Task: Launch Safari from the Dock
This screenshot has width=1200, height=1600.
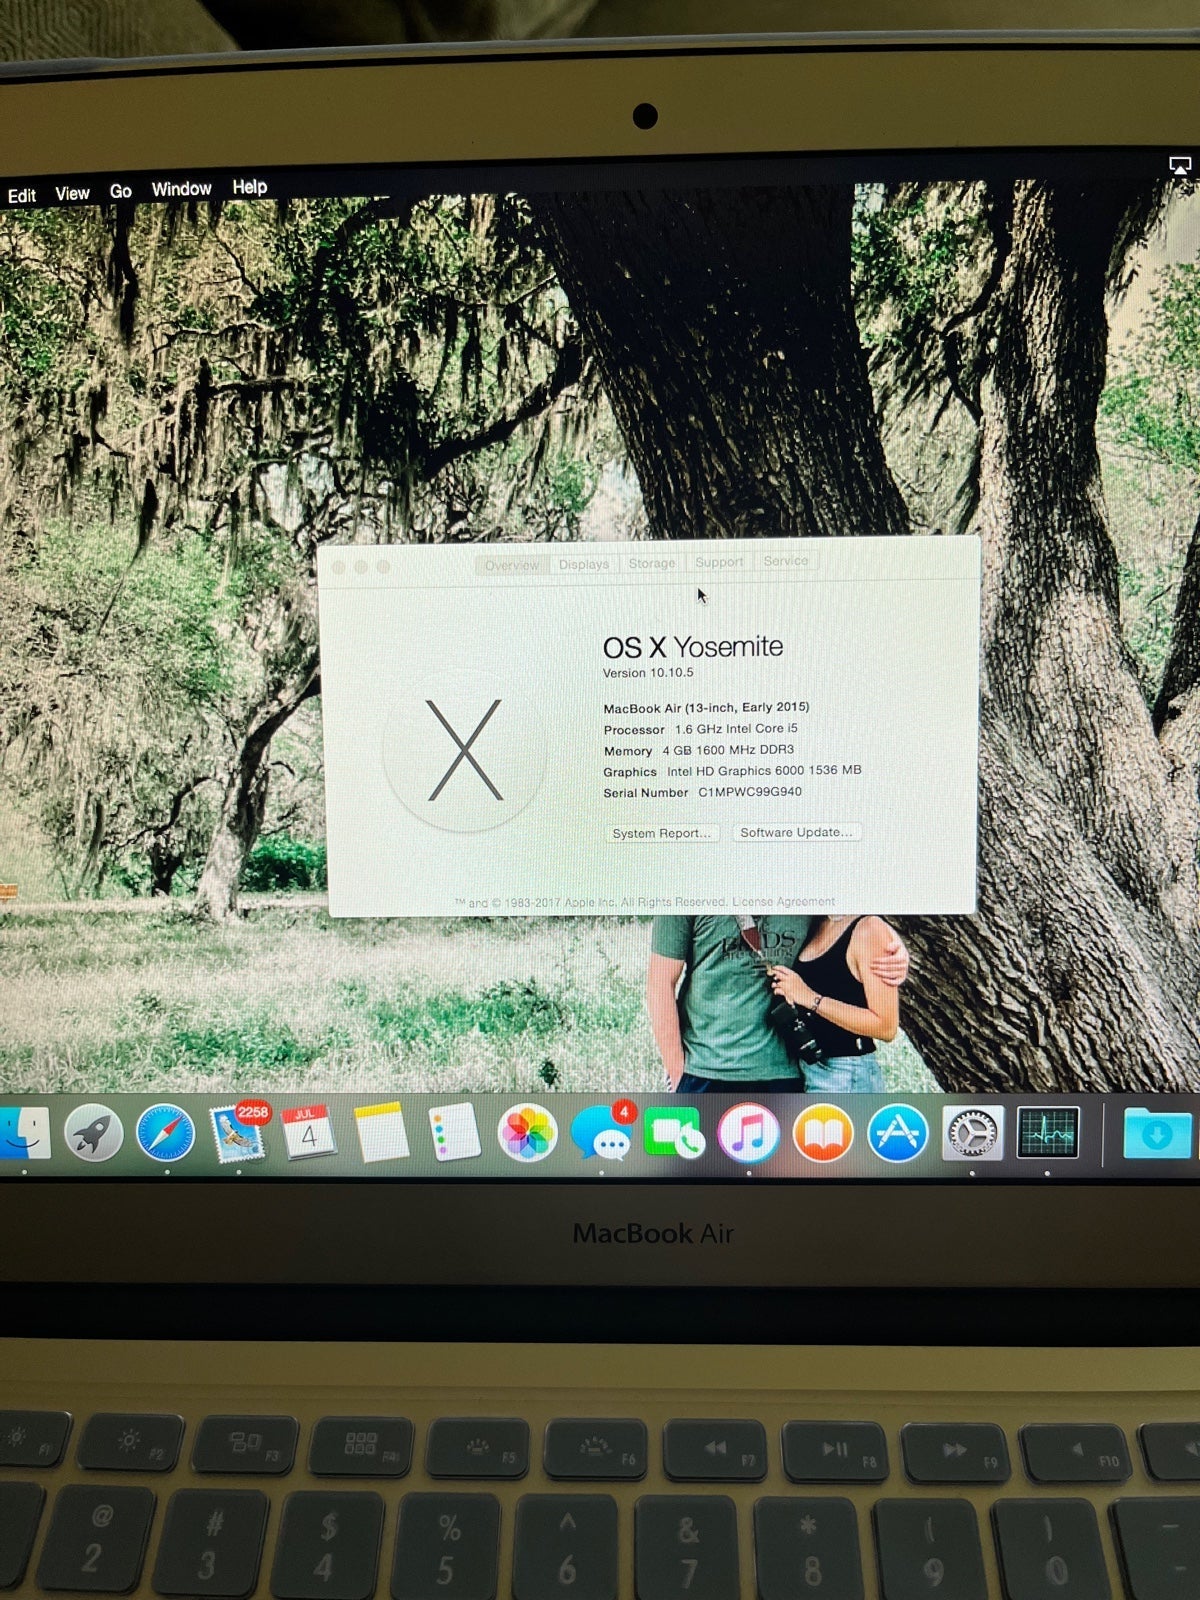Action: (x=166, y=1134)
